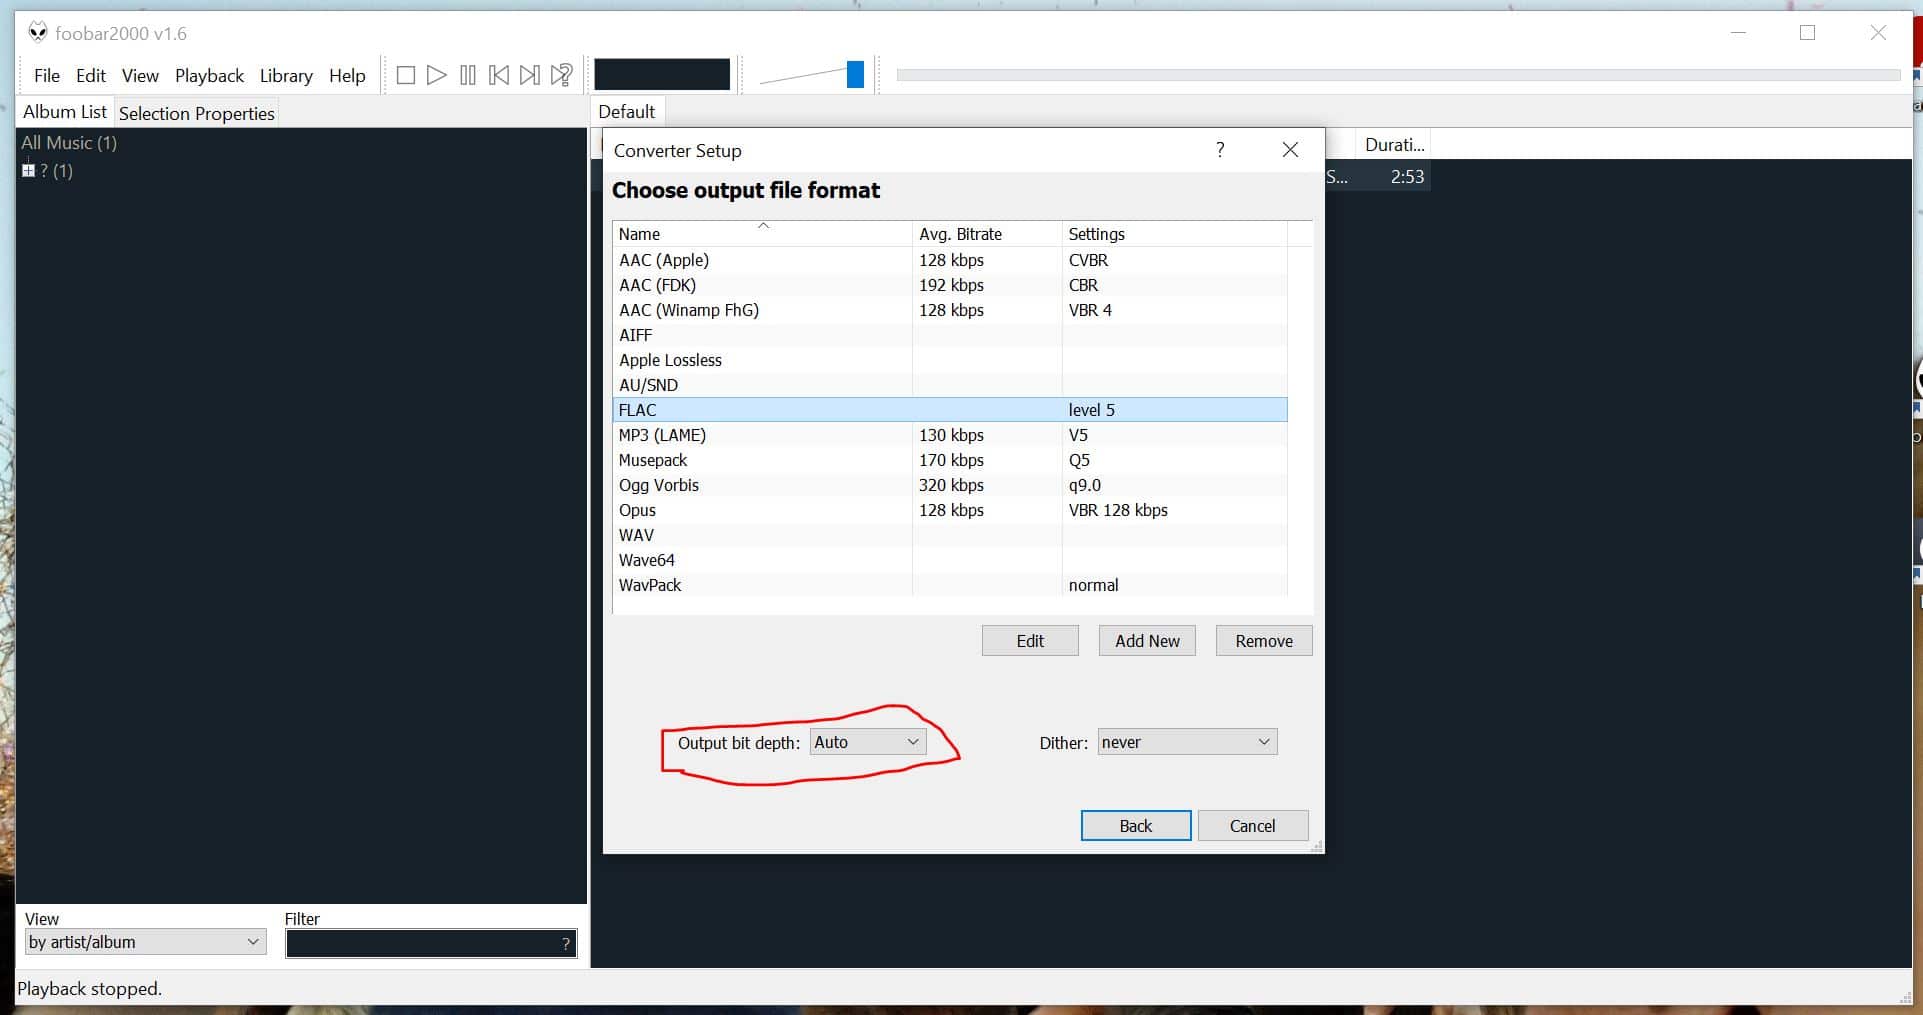The height and width of the screenshot is (1015, 1923).
Task: Expand the '? (1)' album tree node
Action: tap(28, 171)
